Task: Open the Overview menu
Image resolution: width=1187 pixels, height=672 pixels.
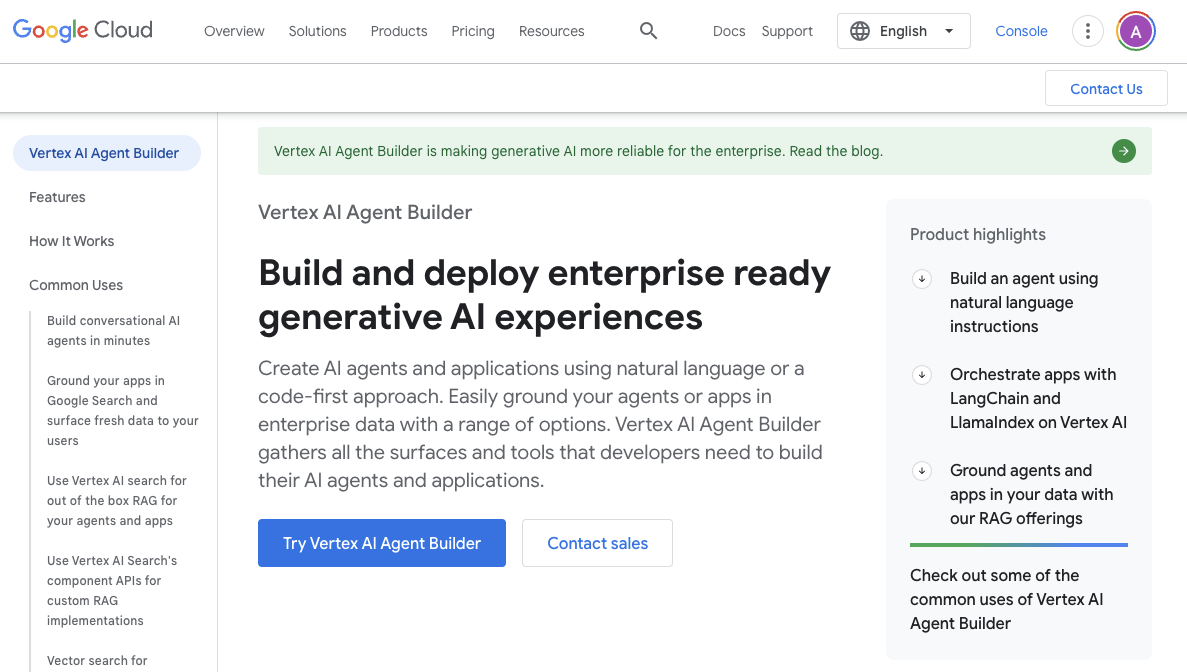Action: [234, 31]
